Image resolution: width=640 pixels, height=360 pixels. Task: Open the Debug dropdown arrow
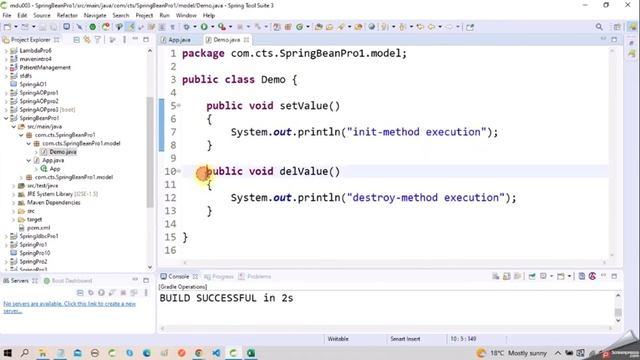[x=194, y=27]
